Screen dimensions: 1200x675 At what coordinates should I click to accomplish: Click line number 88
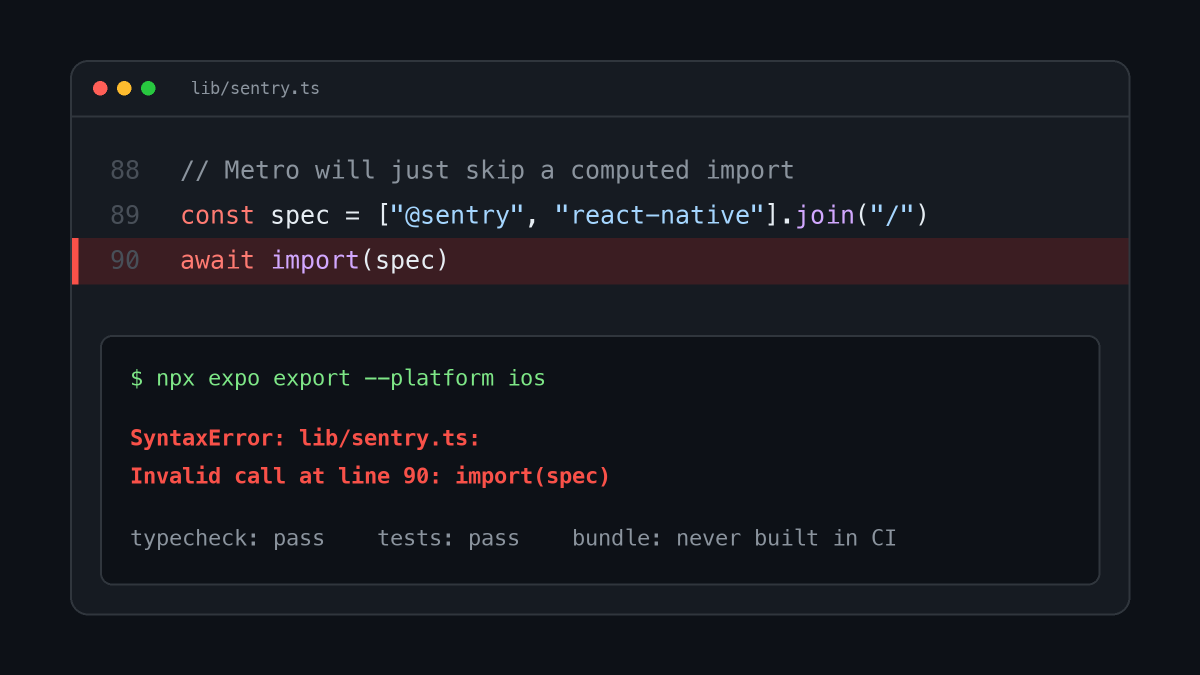(125, 171)
